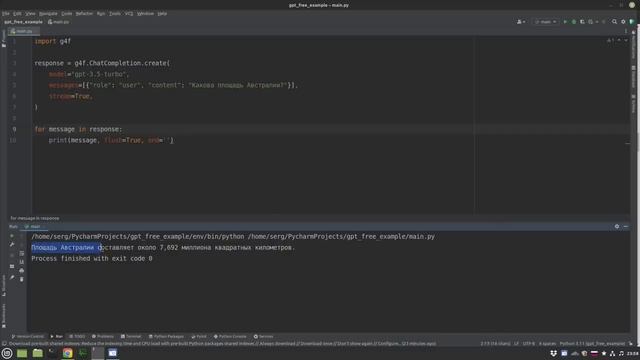The width and height of the screenshot is (640, 360).
Task: Click the Dropbox tray icon
Action: pos(553,353)
